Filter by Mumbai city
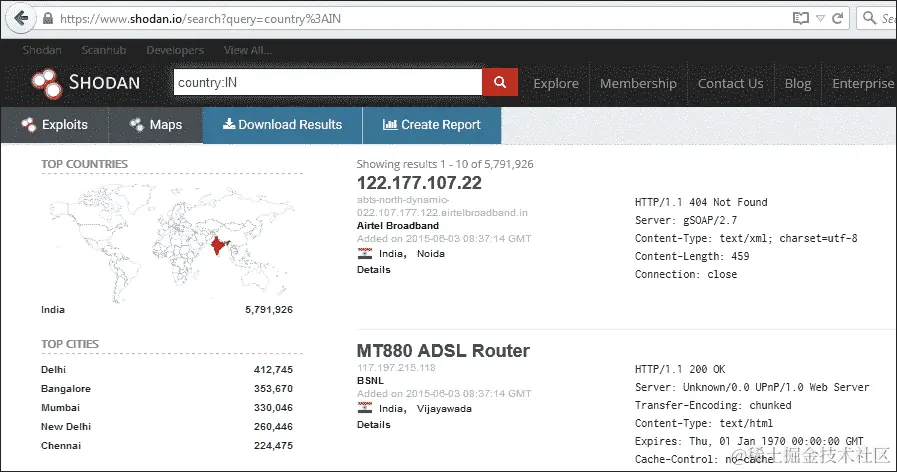The image size is (897, 472). click(x=60, y=407)
